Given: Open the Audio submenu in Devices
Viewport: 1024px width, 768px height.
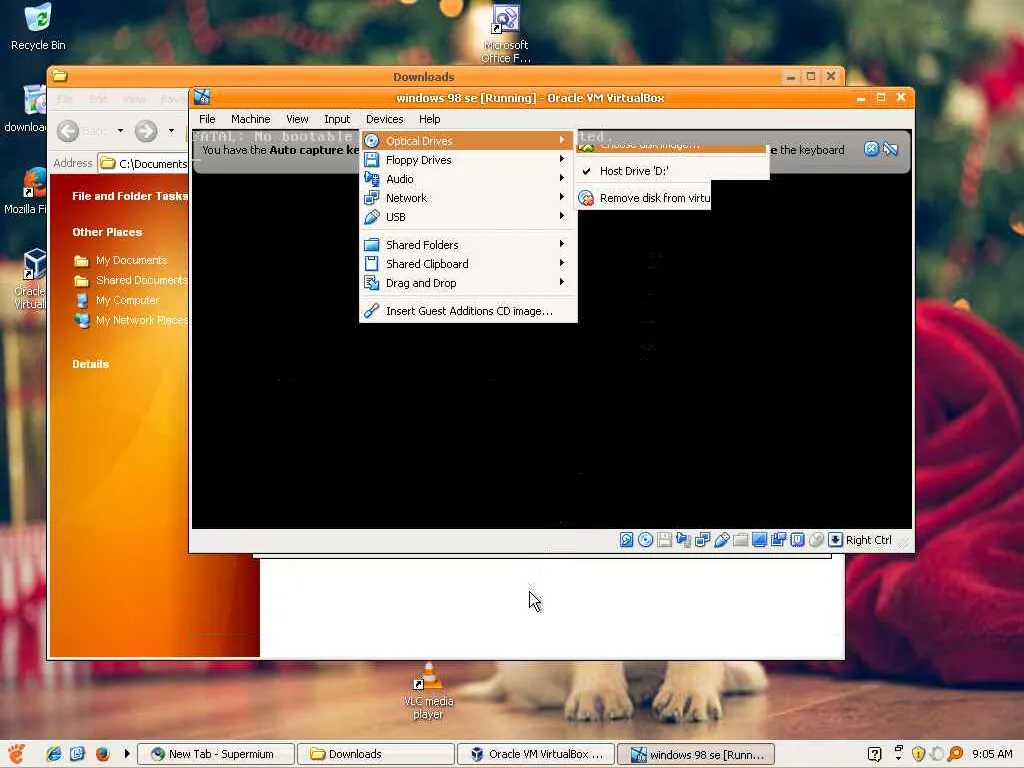Looking at the screenshot, I should (x=468, y=179).
